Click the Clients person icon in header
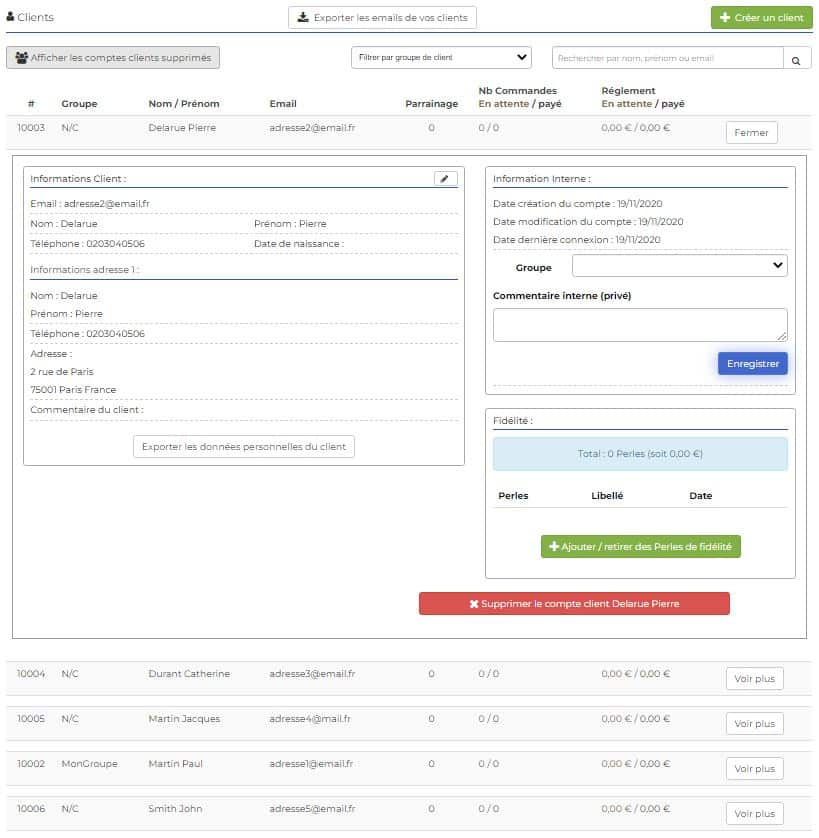This screenshot has height=838, width=819. click(x=10, y=17)
